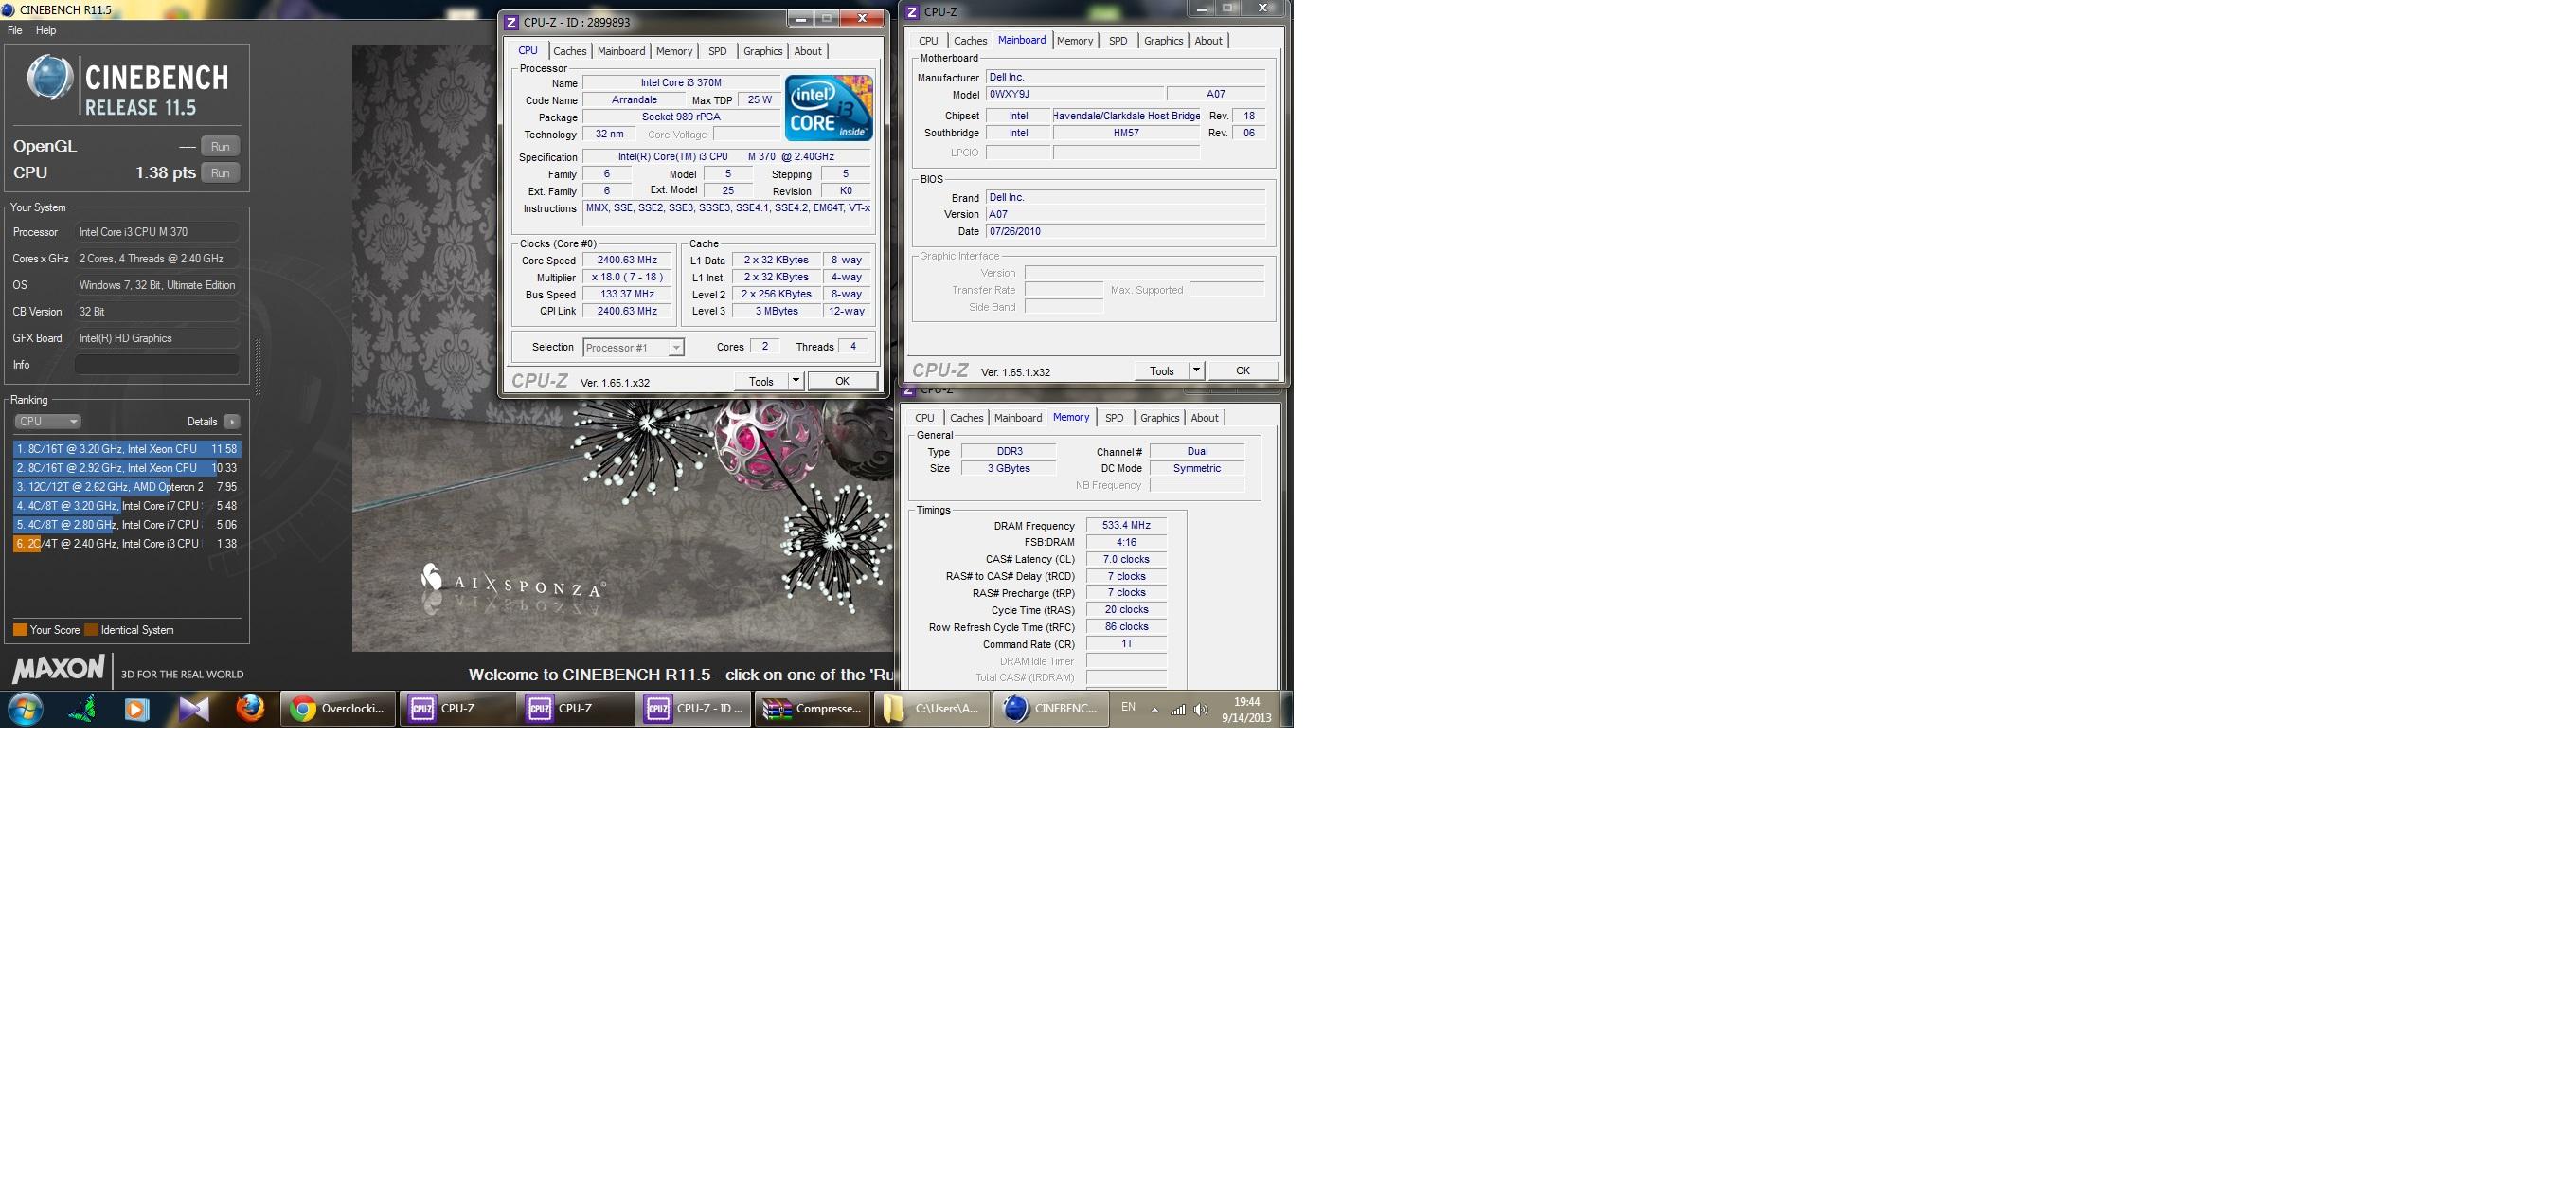The image size is (2576, 1190).
Task: Click the motherboard Model 0WXY9J field
Action: click(1074, 94)
